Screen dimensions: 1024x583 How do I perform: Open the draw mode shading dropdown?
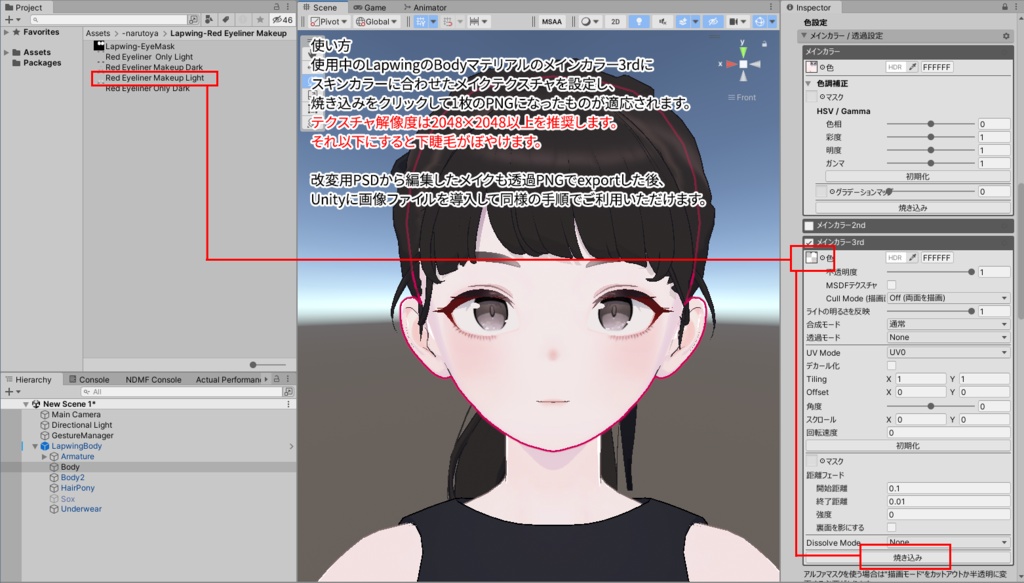point(589,22)
